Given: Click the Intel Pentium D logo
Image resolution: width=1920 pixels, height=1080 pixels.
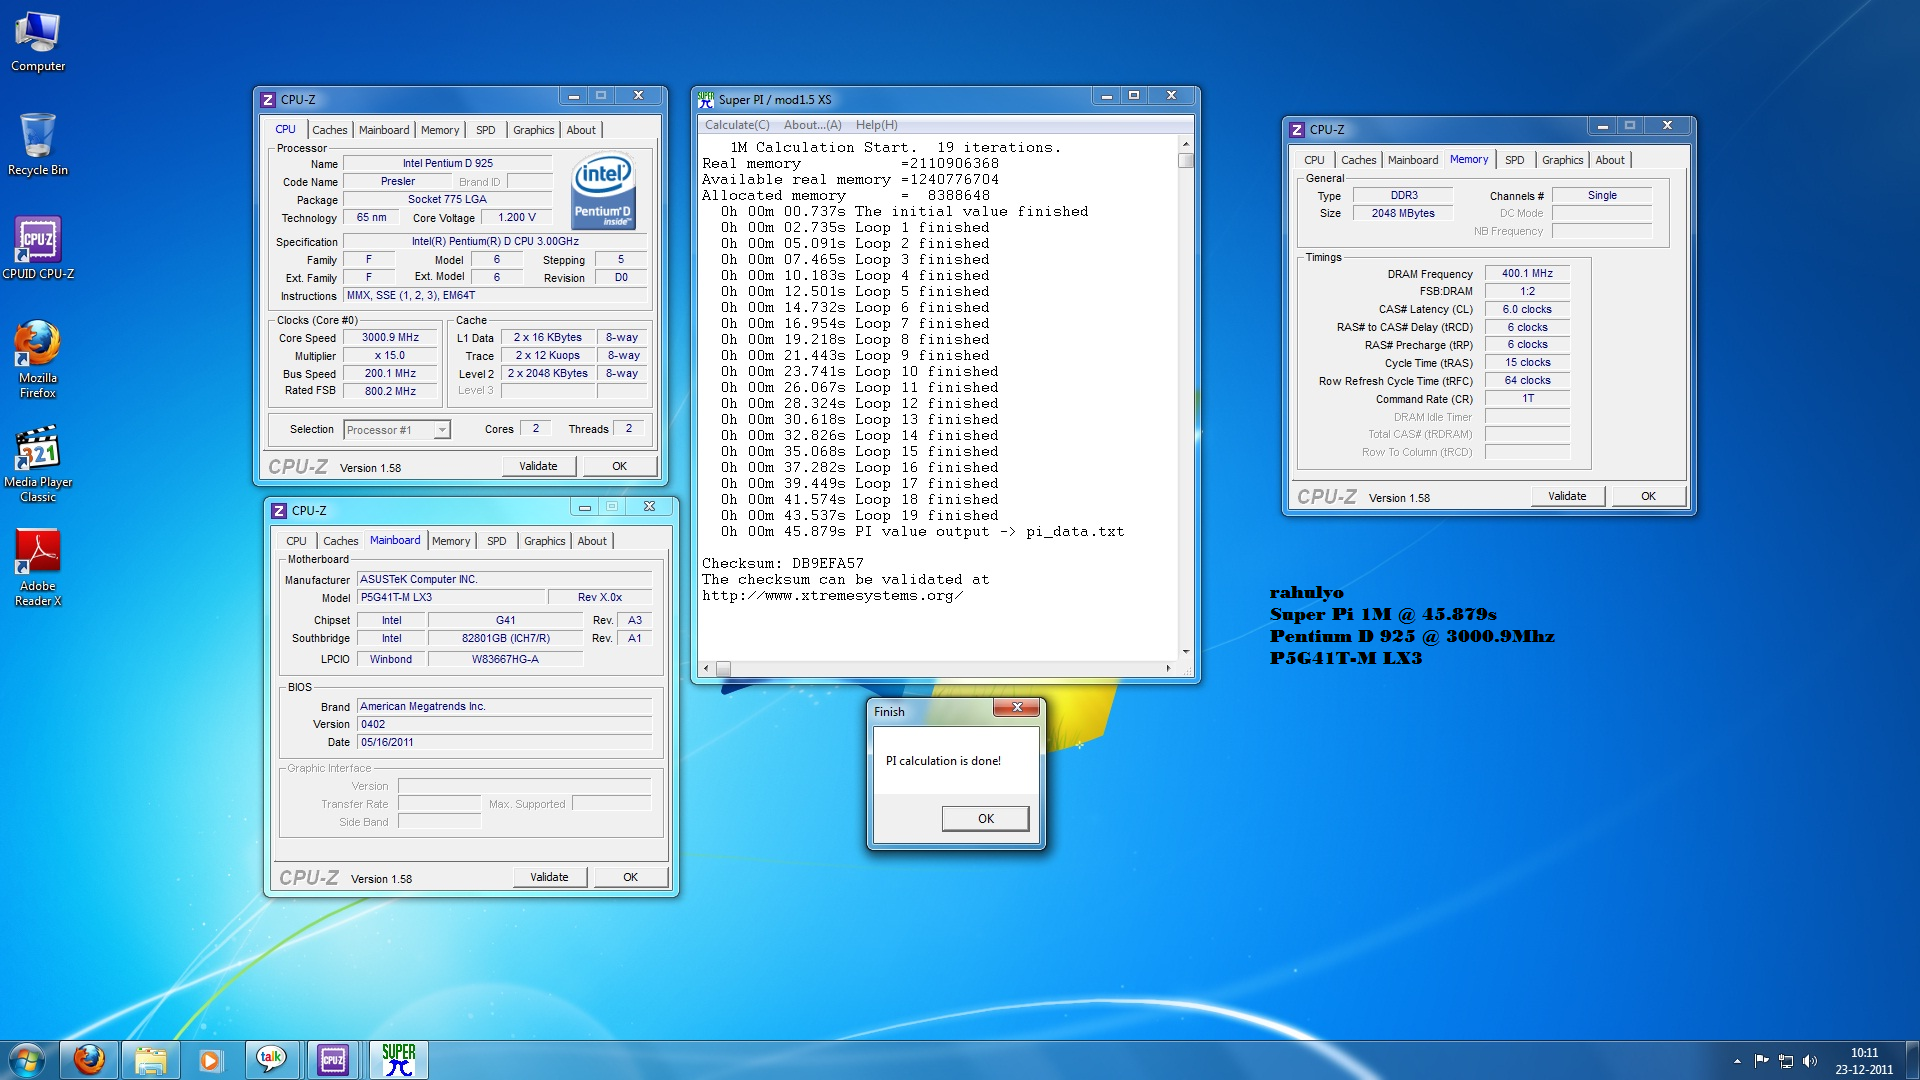Looking at the screenshot, I should pos(604,192).
